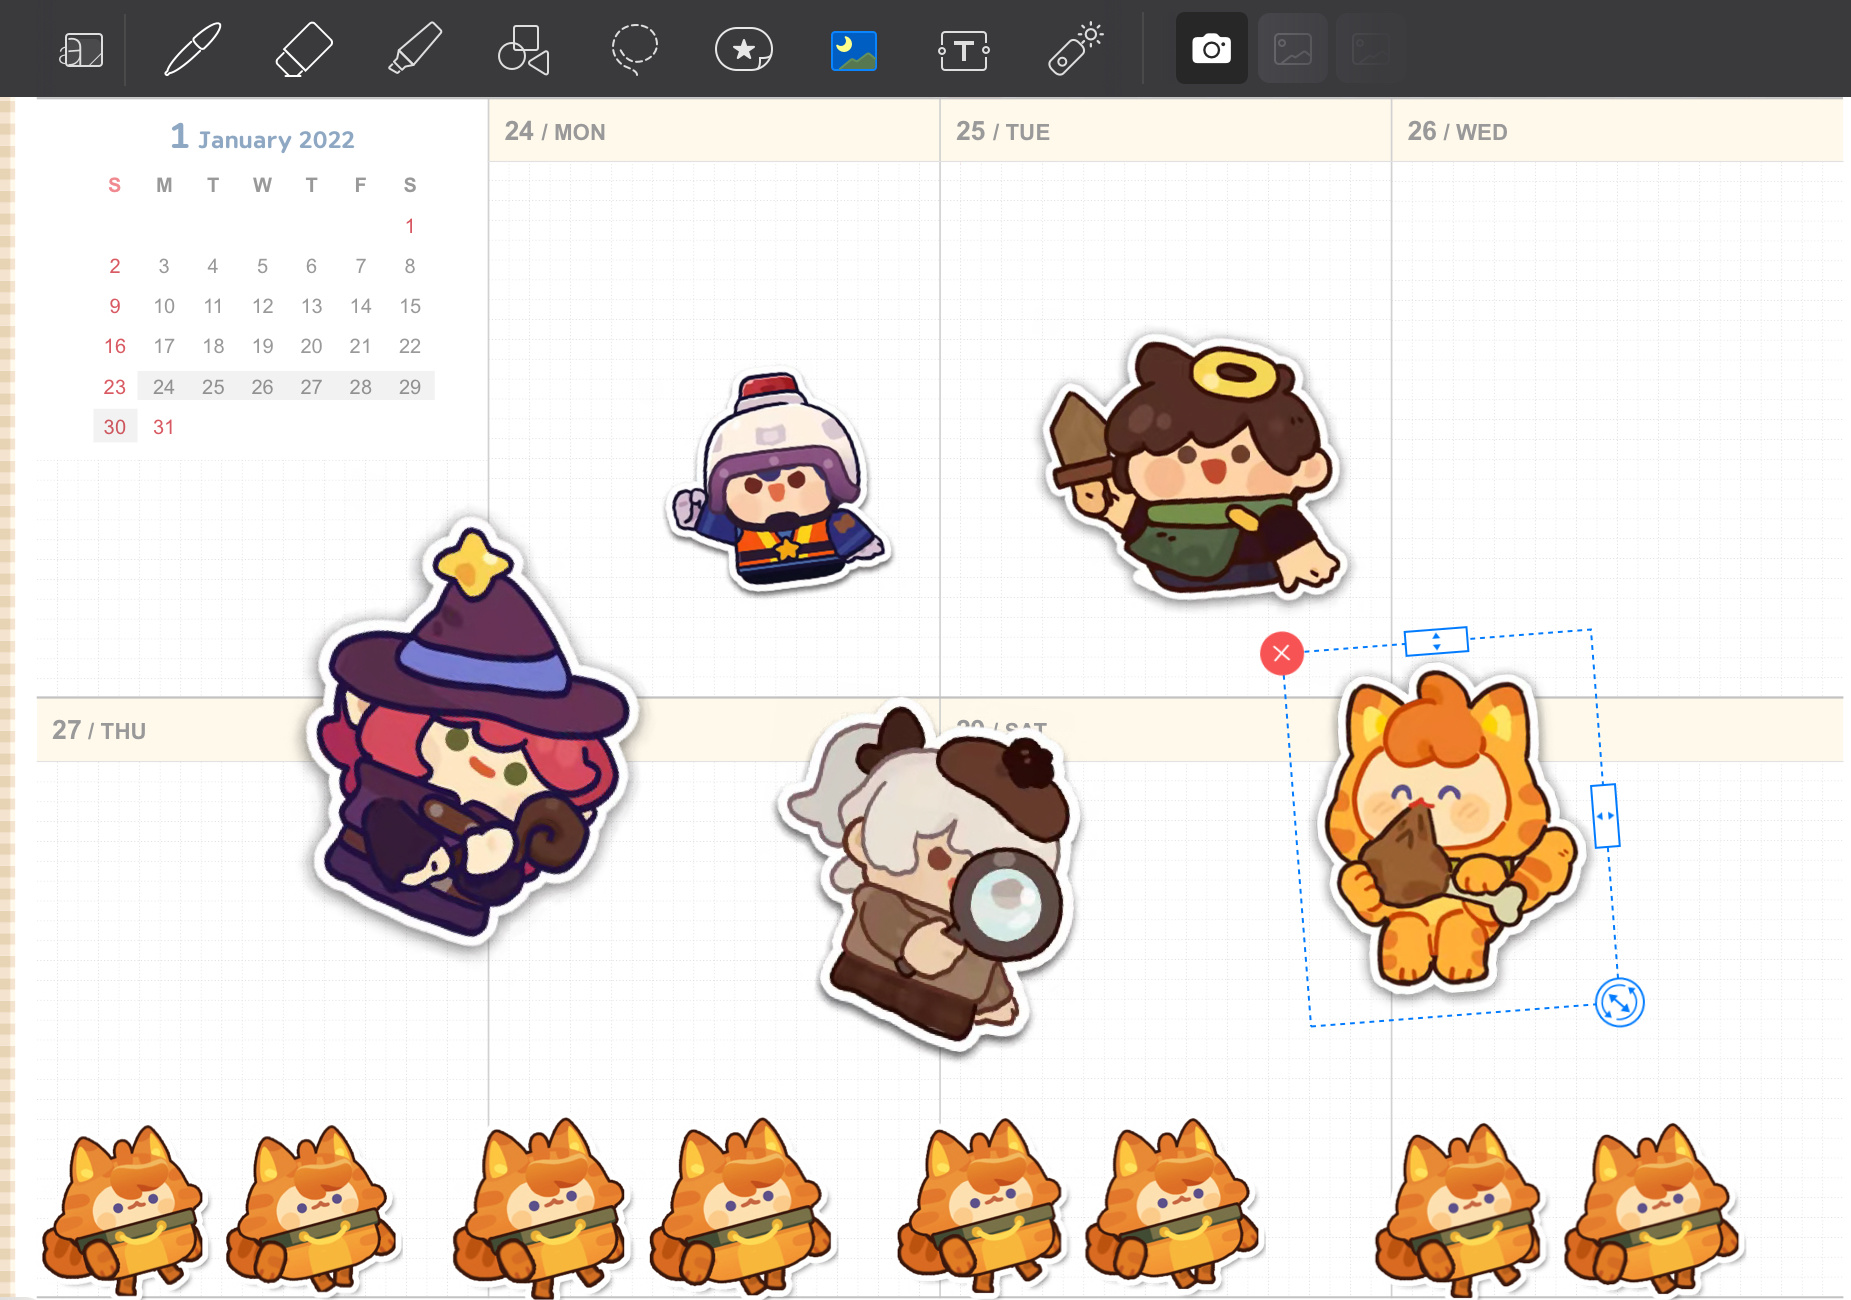Image resolution: width=1851 pixels, height=1300 pixels.
Task: Select the Highlighter tool
Action: pos(414,49)
